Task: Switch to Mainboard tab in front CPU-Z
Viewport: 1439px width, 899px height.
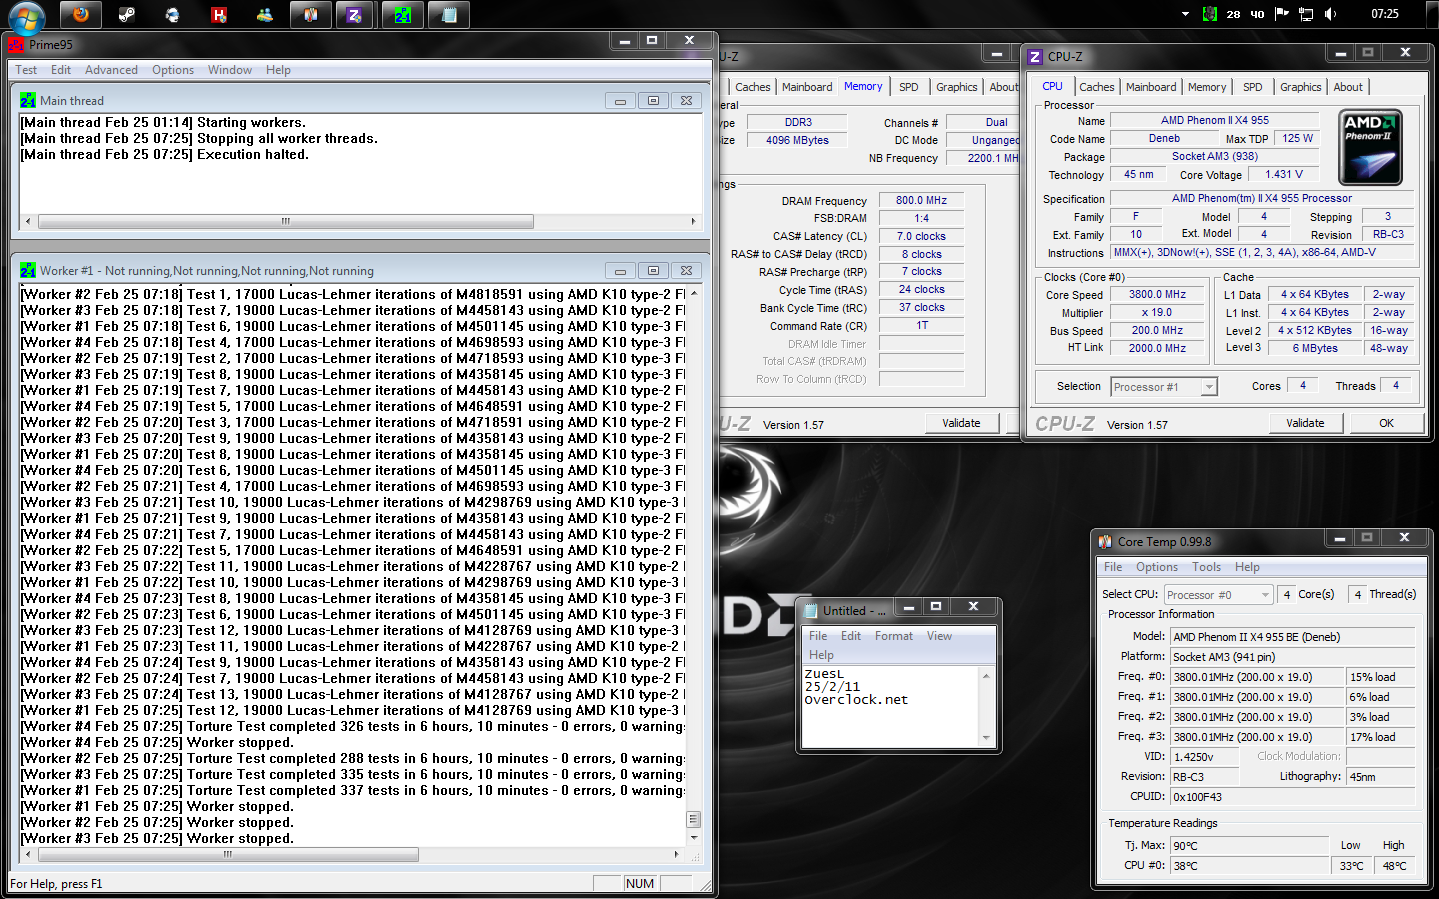Action: click(1151, 87)
